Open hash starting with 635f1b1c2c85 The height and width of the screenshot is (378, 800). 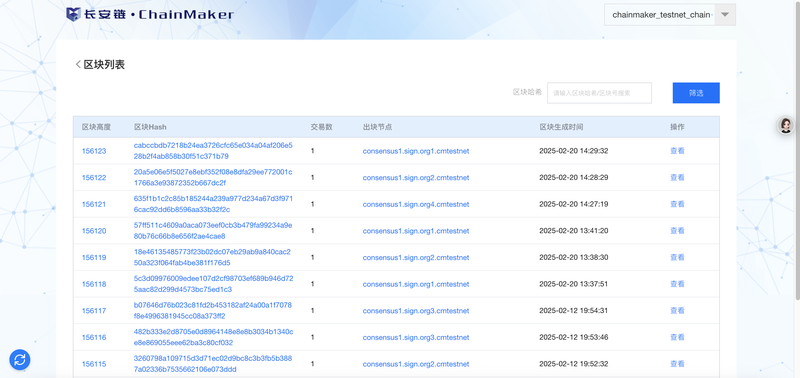pyautogui.click(x=213, y=204)
